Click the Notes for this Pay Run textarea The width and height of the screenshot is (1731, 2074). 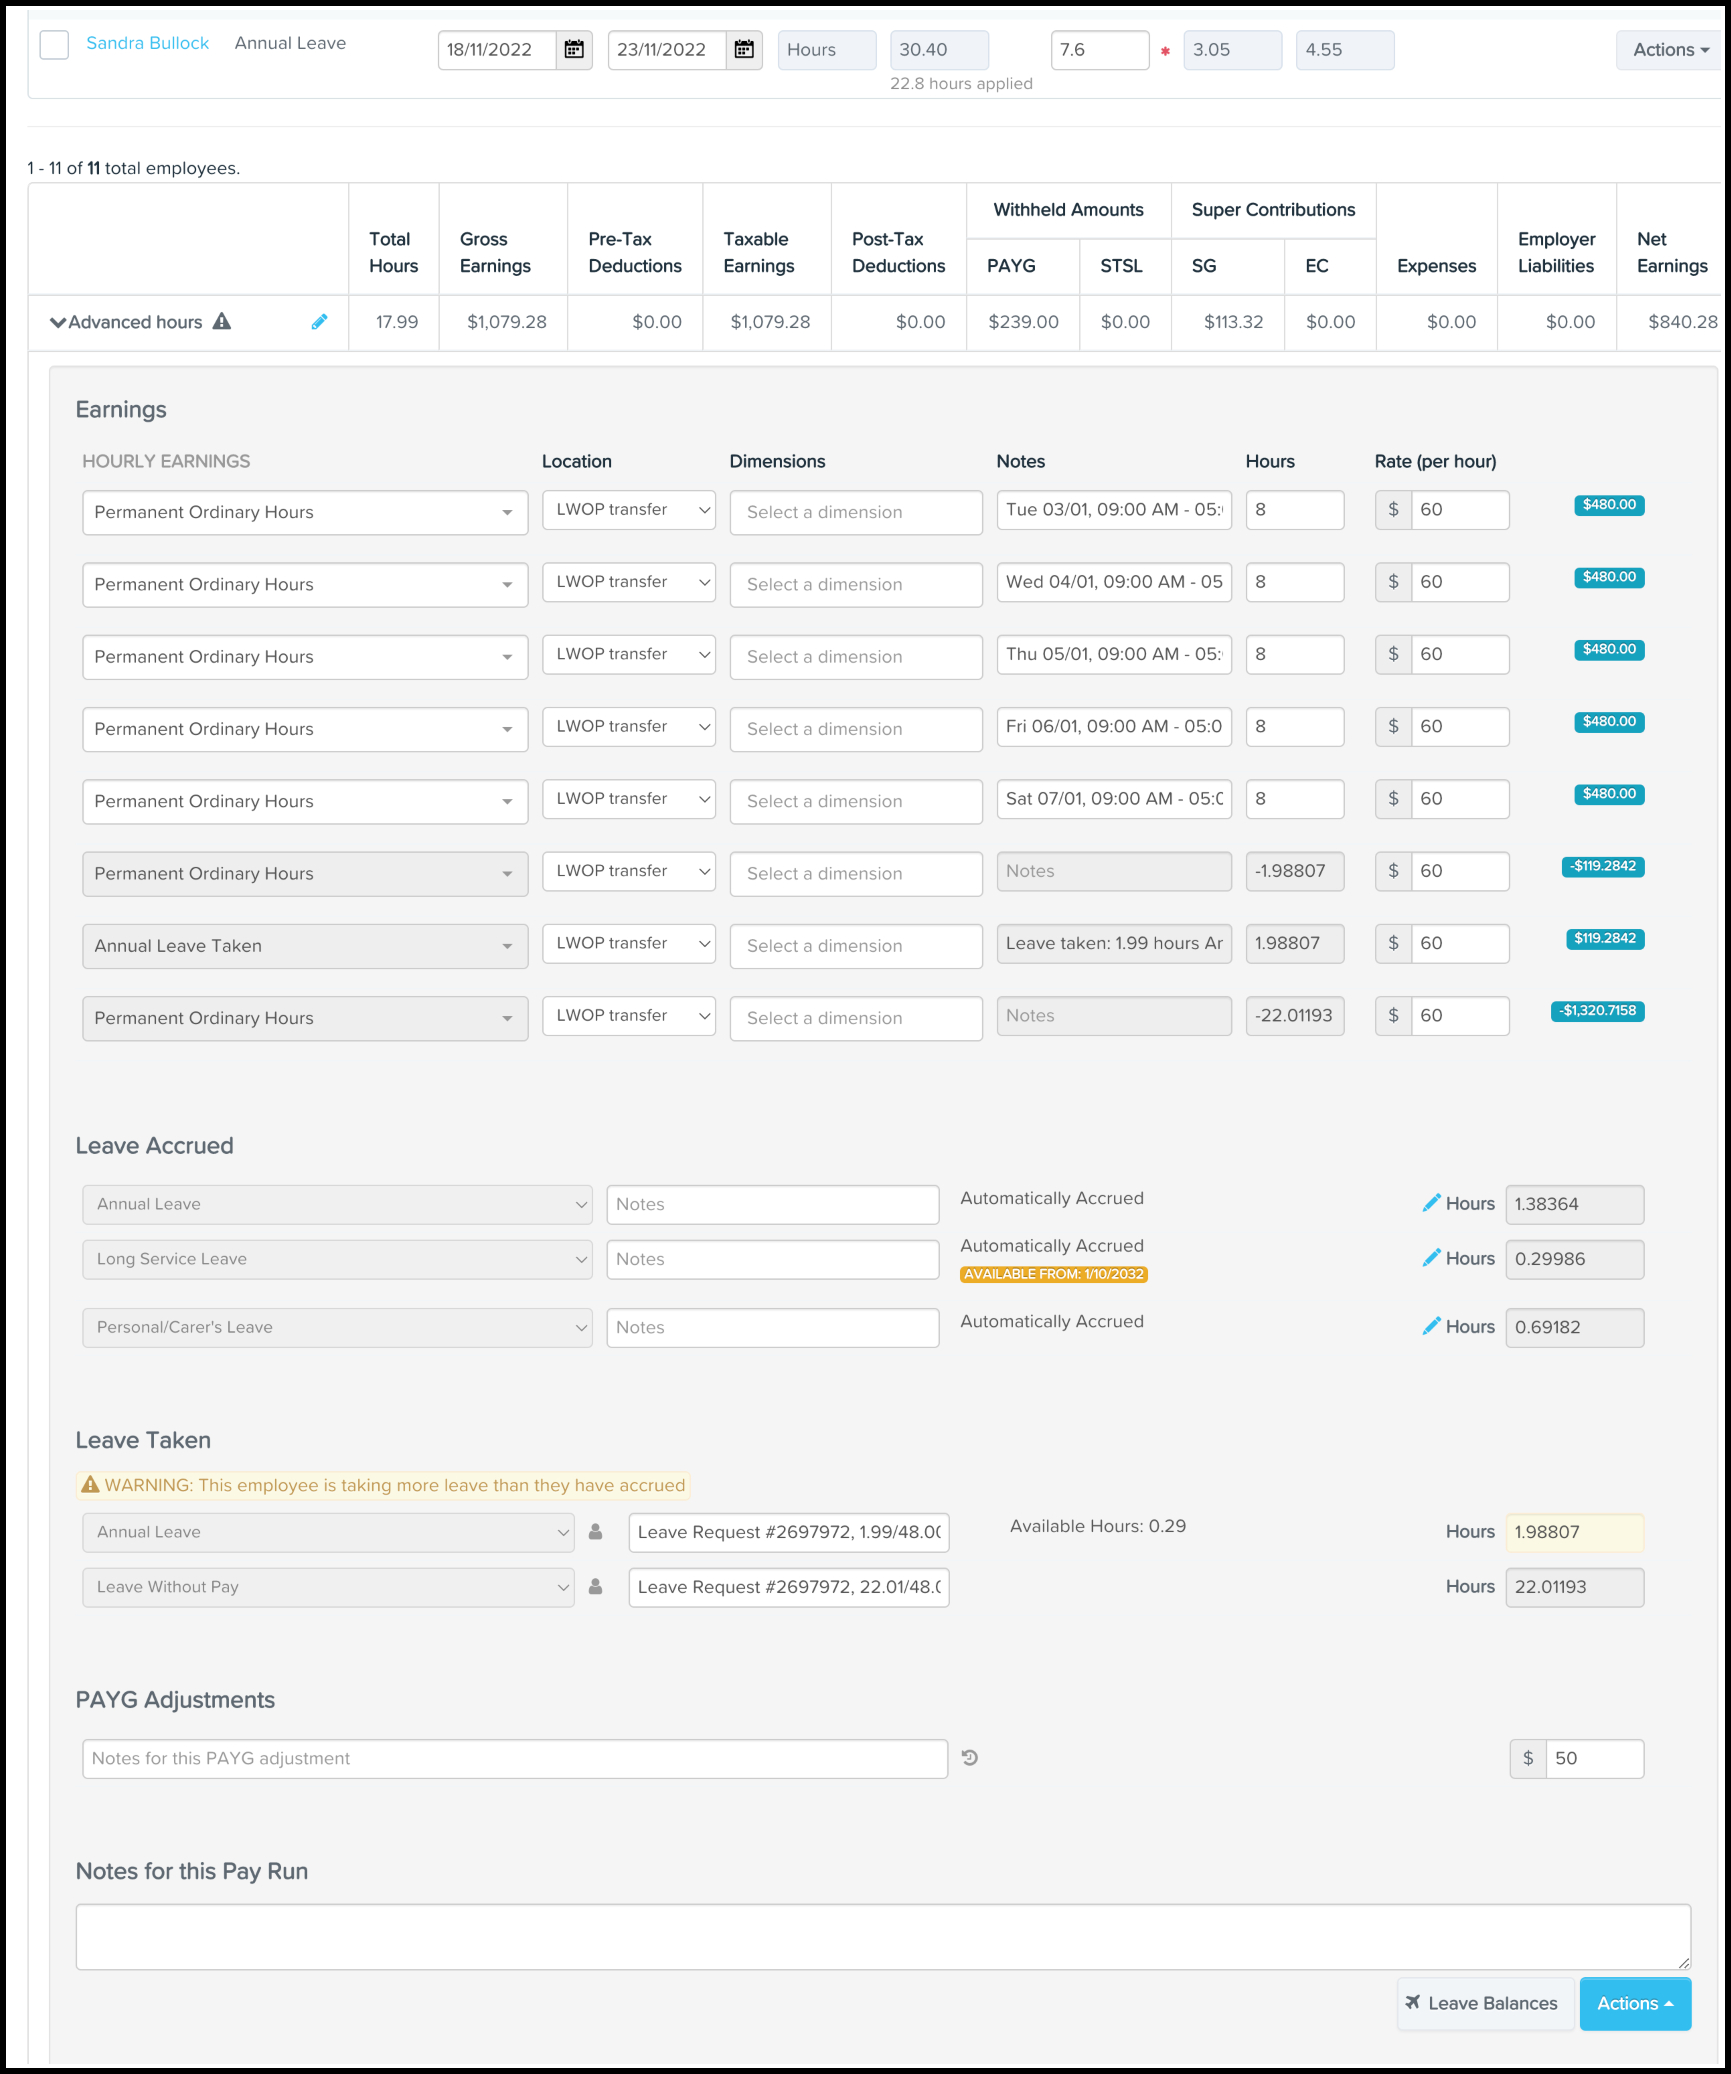883,1937
